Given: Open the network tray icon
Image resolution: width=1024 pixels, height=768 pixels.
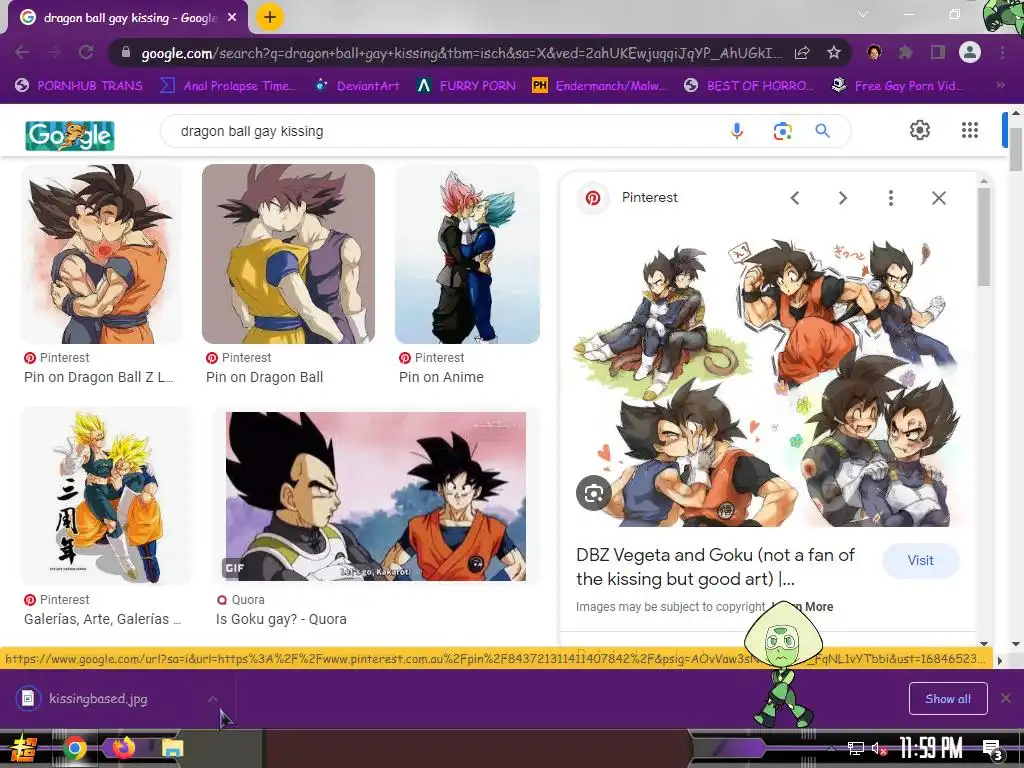Looking at the screenshot, I should pos(856,748).
